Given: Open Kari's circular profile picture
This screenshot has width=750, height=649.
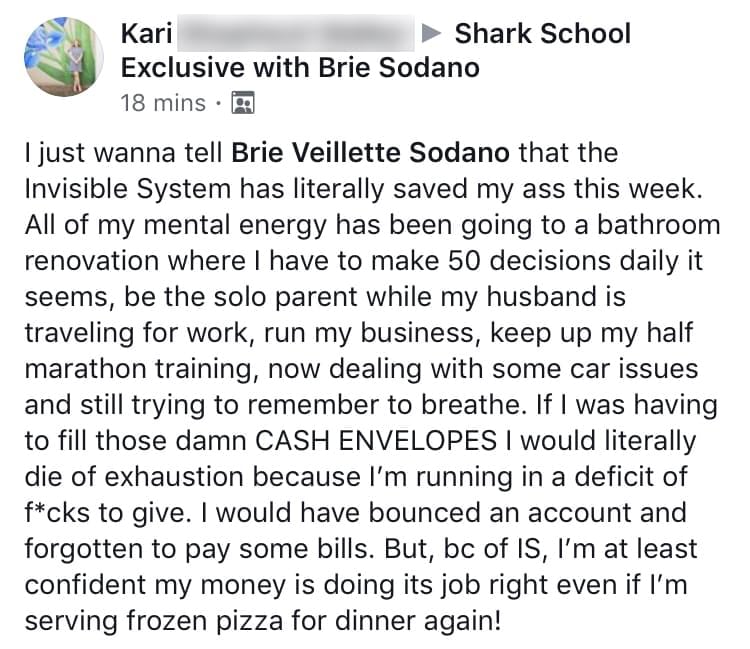Looking at the screenshot, I should [64, 57].
